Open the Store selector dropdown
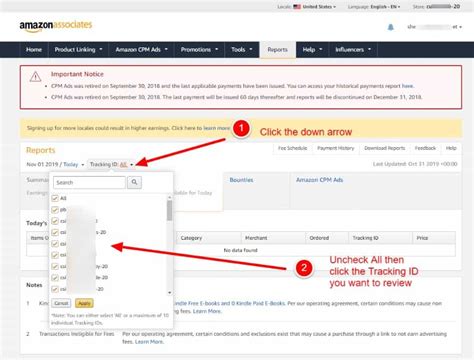 [x=436, y=6]
